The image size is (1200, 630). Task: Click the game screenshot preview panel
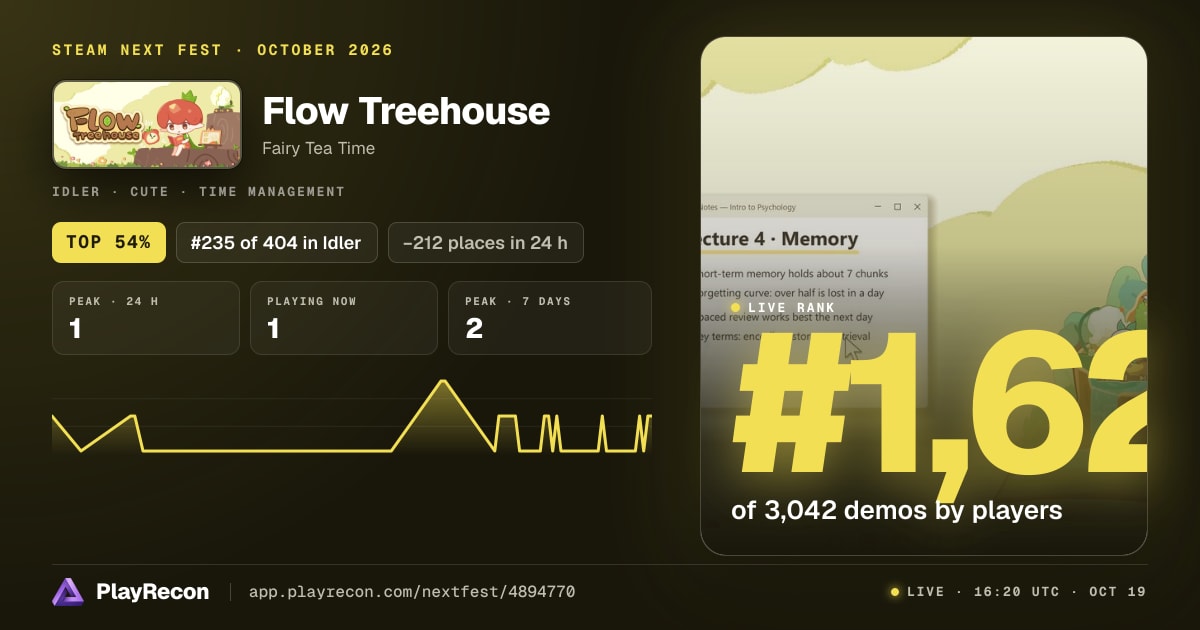(924, 296)
